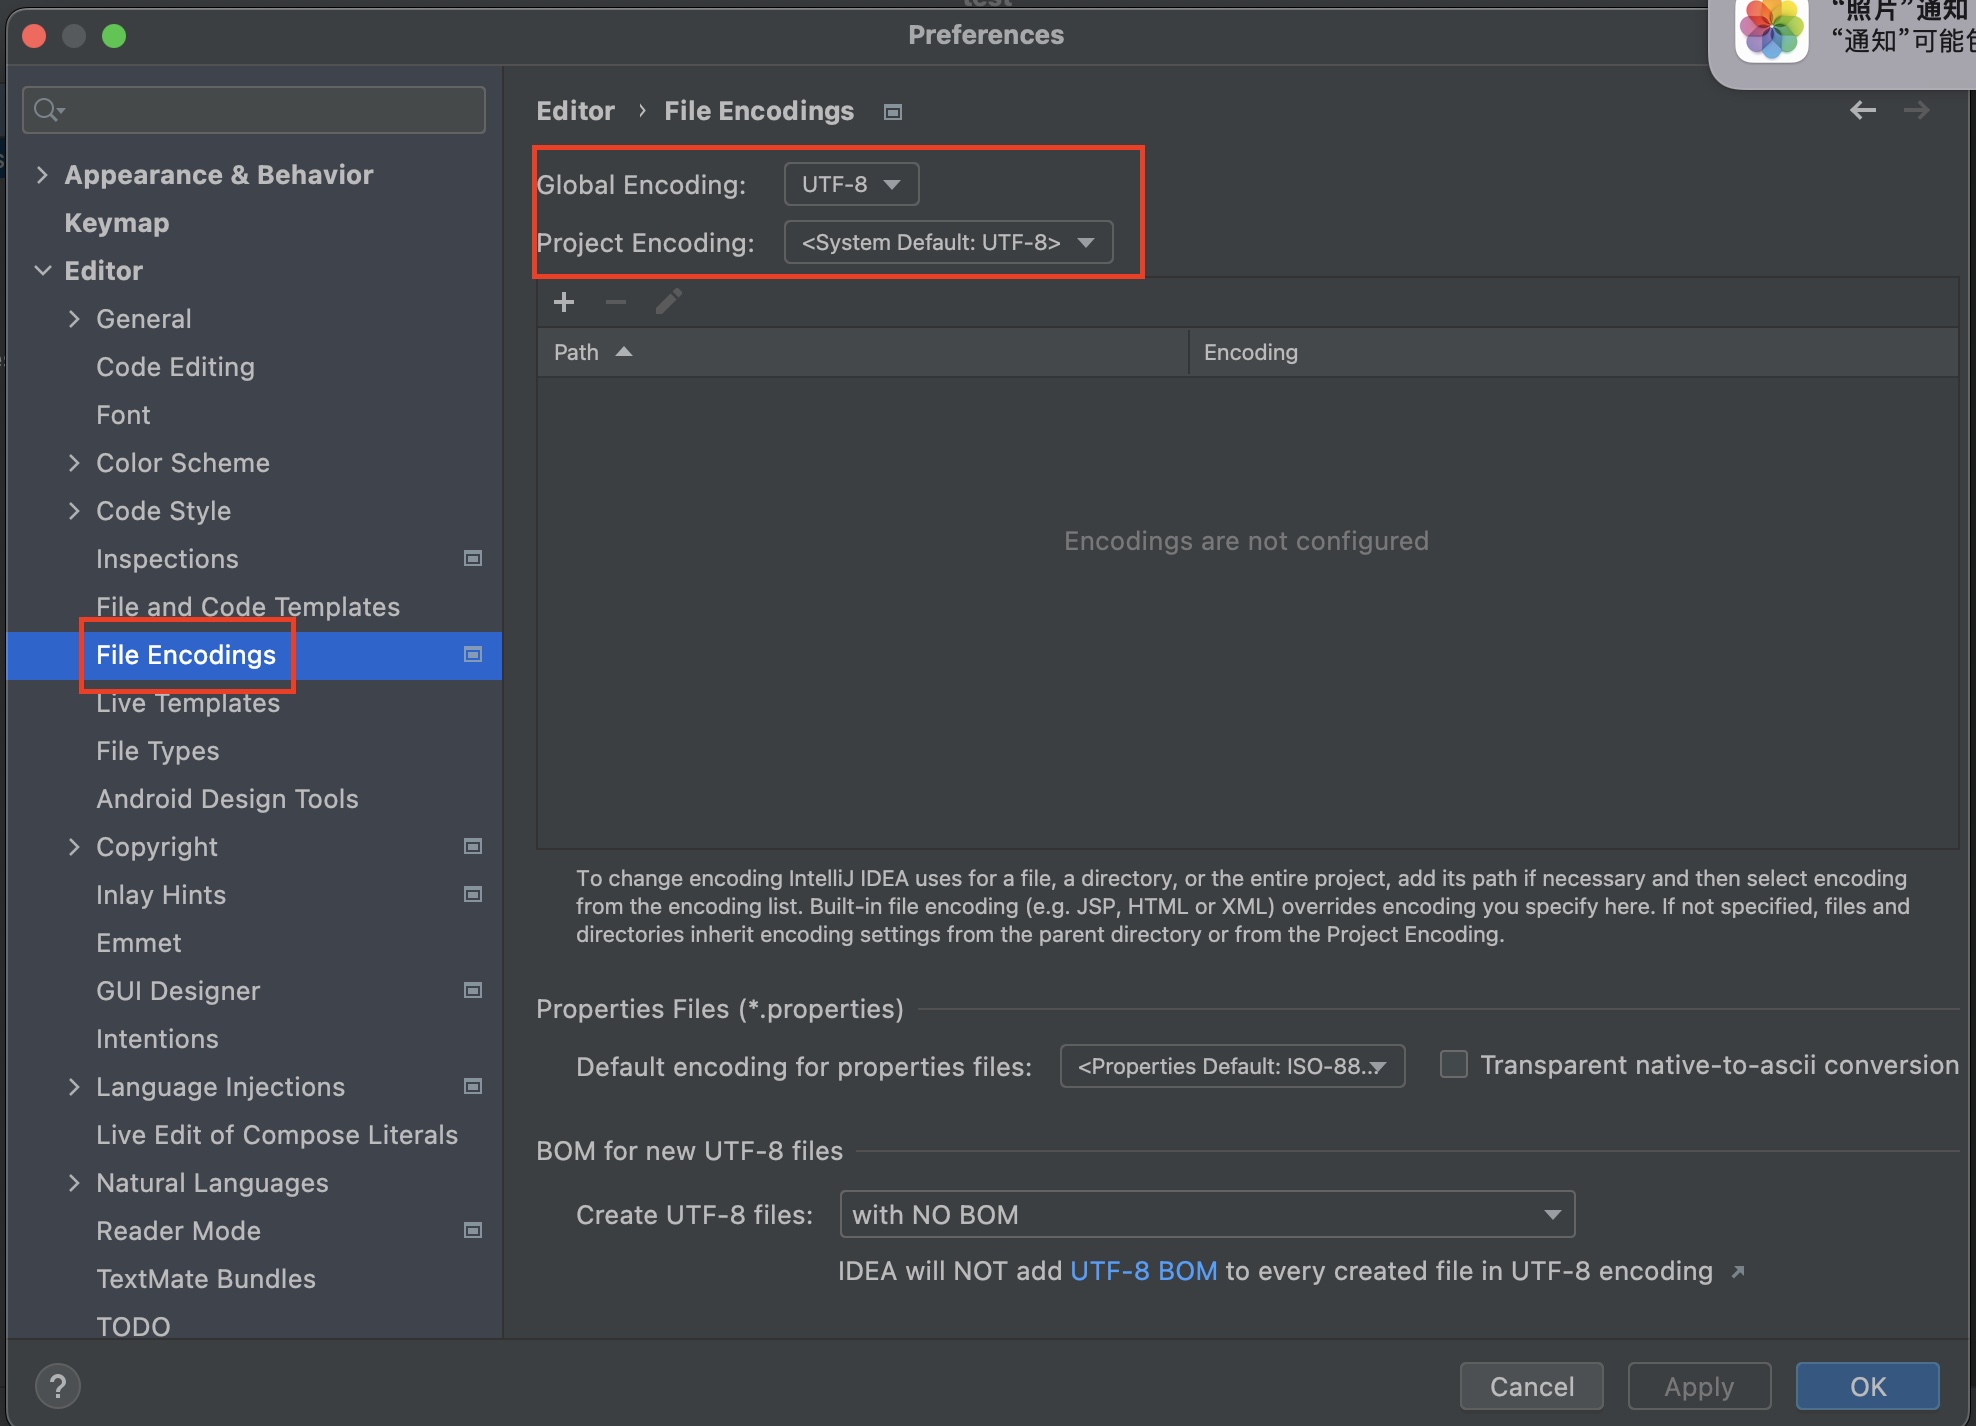The width and height of the screenshot is (1976, 1426).
Task: Open the Create UTF-8 files BOM dropdown
Action: click(1207, 1214)
